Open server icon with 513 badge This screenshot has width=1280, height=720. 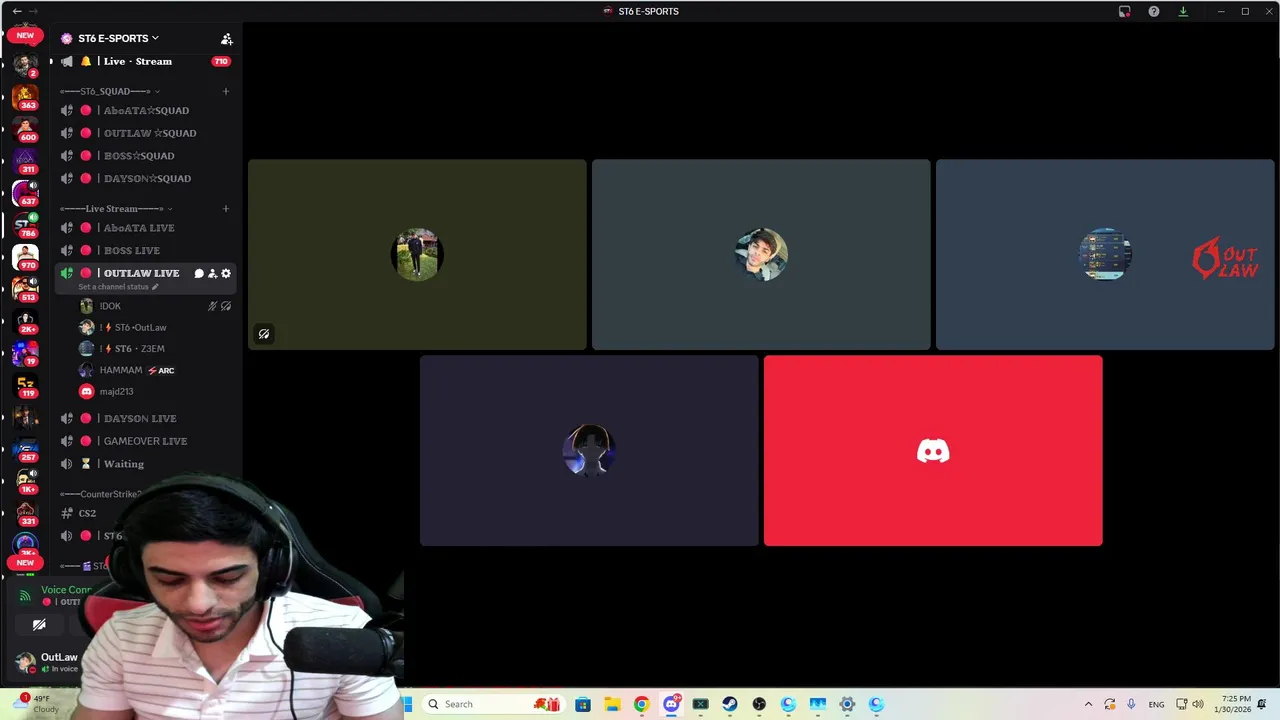coord(25,290)
